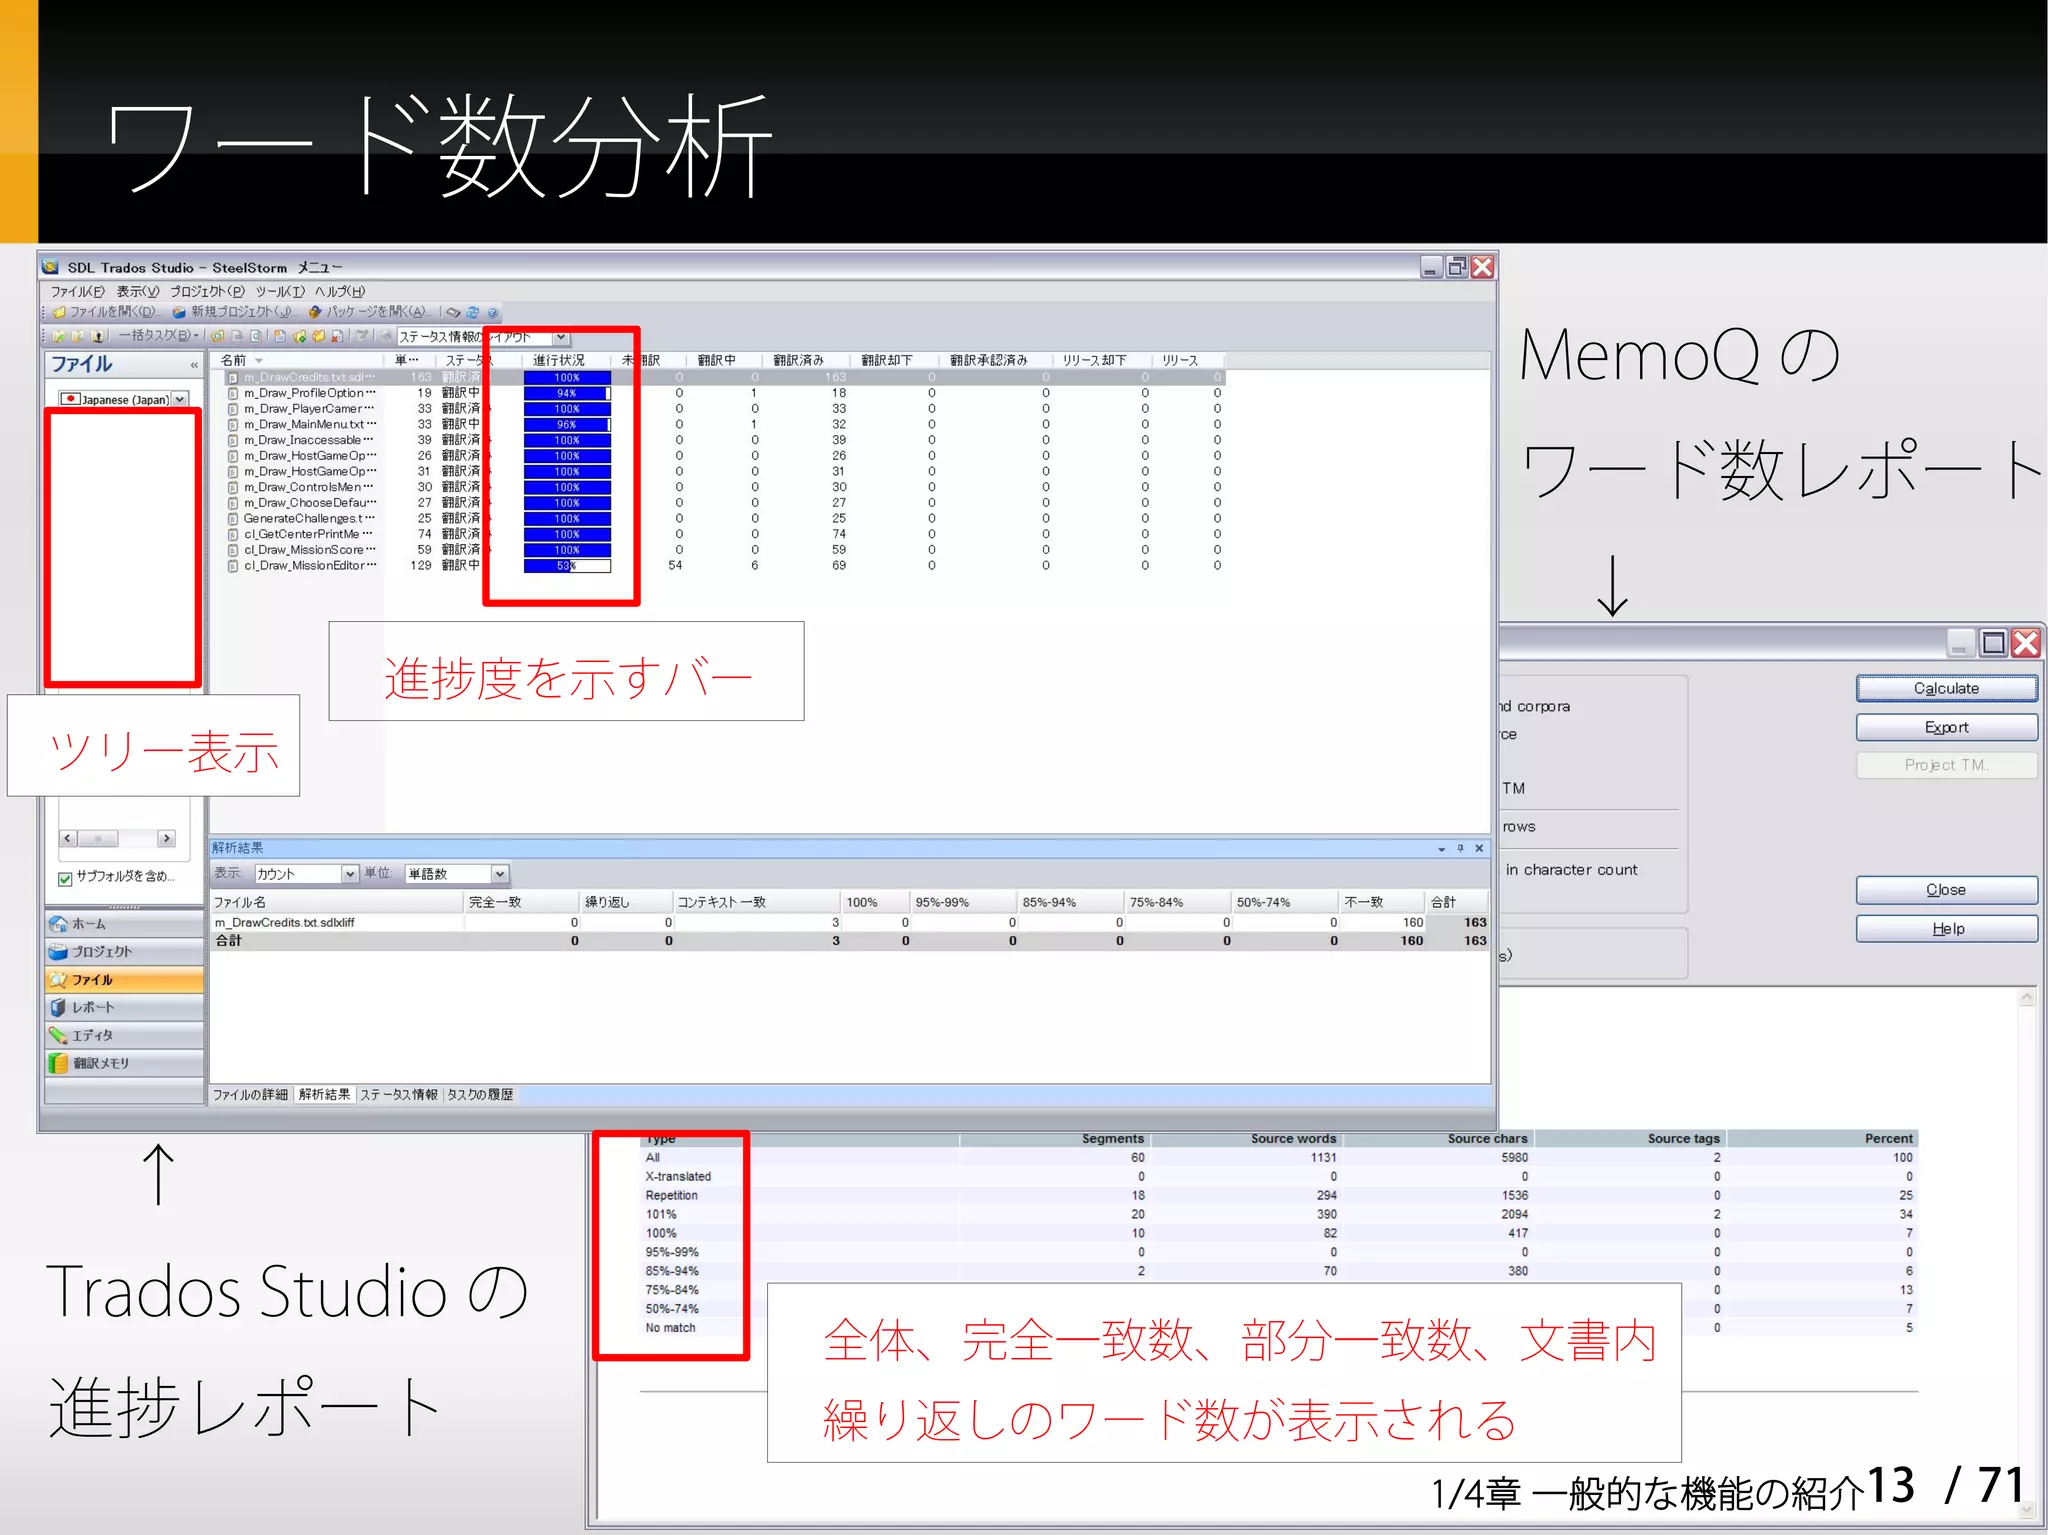Select the cl_GetCenterPrintMe file row
Viewport: 2048px width, 1535px height.
[x=724, y=534]
